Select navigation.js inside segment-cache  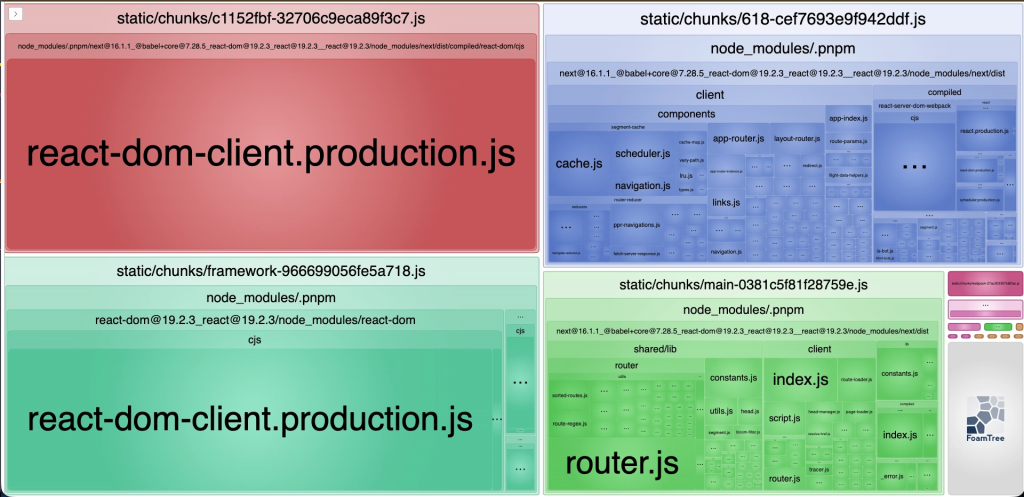click(643, 185)
